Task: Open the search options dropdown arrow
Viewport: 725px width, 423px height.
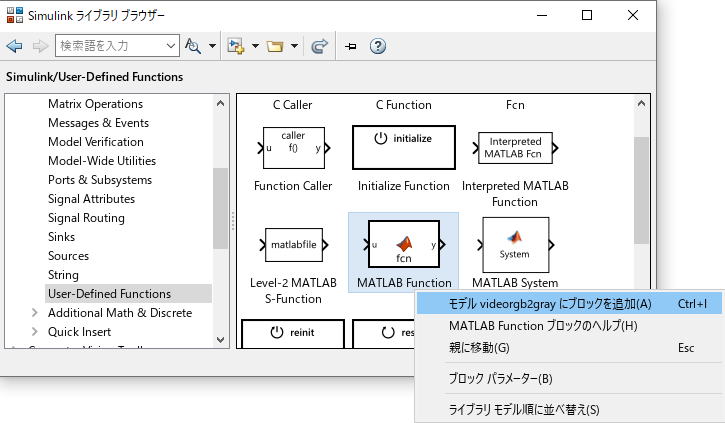Action: [x=212, y=46]
